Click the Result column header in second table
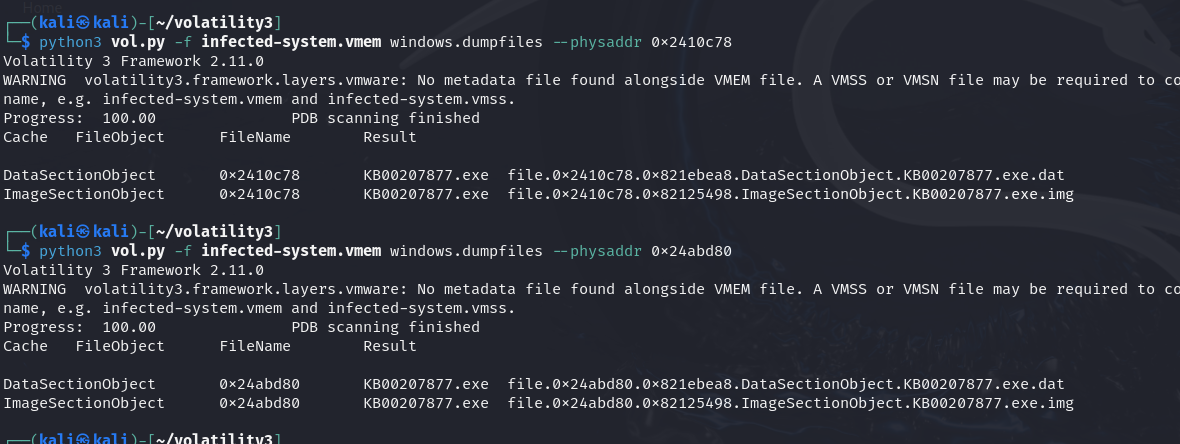Image resolution: width=1180 pixels, height=444 pixels. (390, 346)
